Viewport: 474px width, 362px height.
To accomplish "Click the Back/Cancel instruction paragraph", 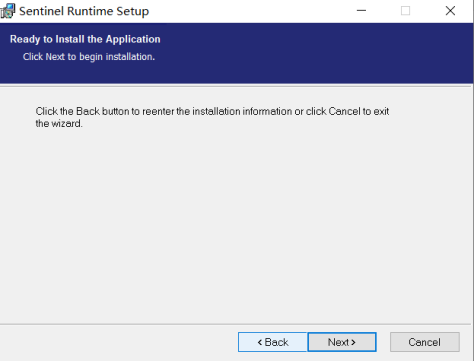I will (212, 117).
